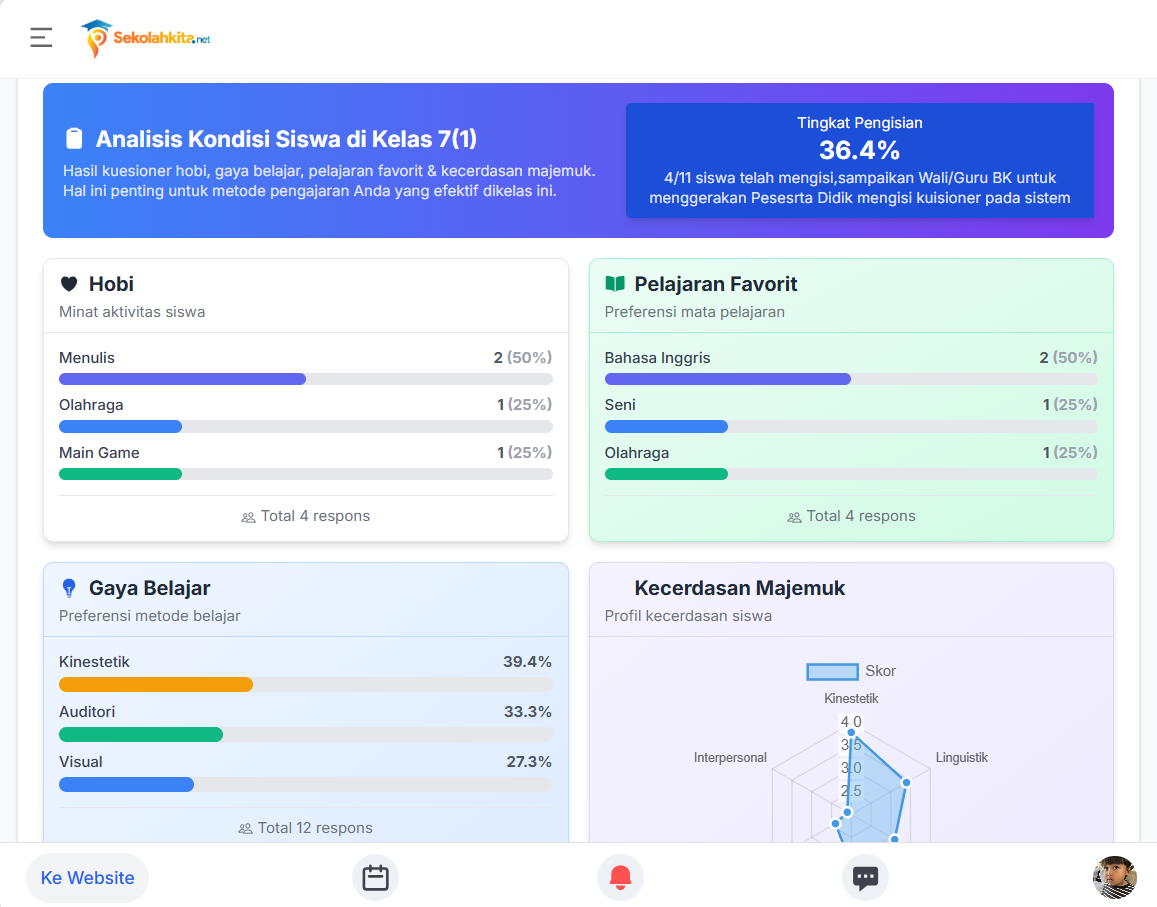
Task: Open the calendar icon in bottom bar
Action: point(375,878)
